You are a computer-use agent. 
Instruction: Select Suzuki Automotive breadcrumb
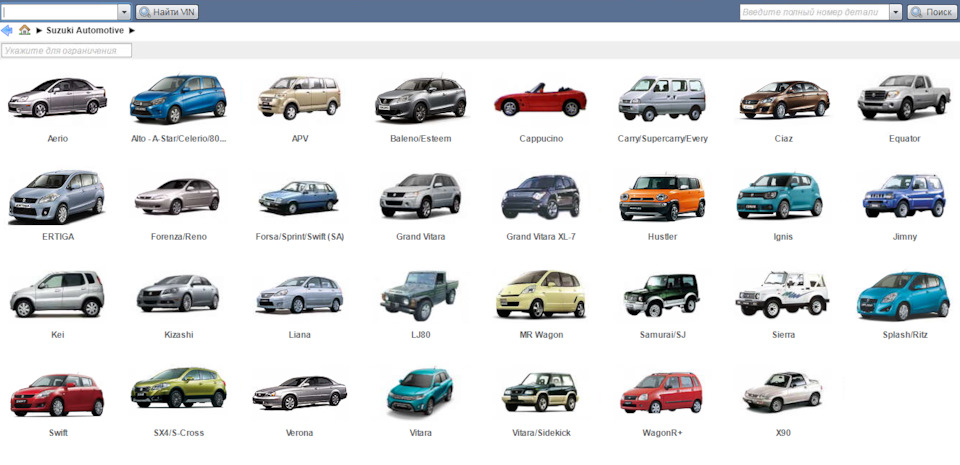pos(85,30)
